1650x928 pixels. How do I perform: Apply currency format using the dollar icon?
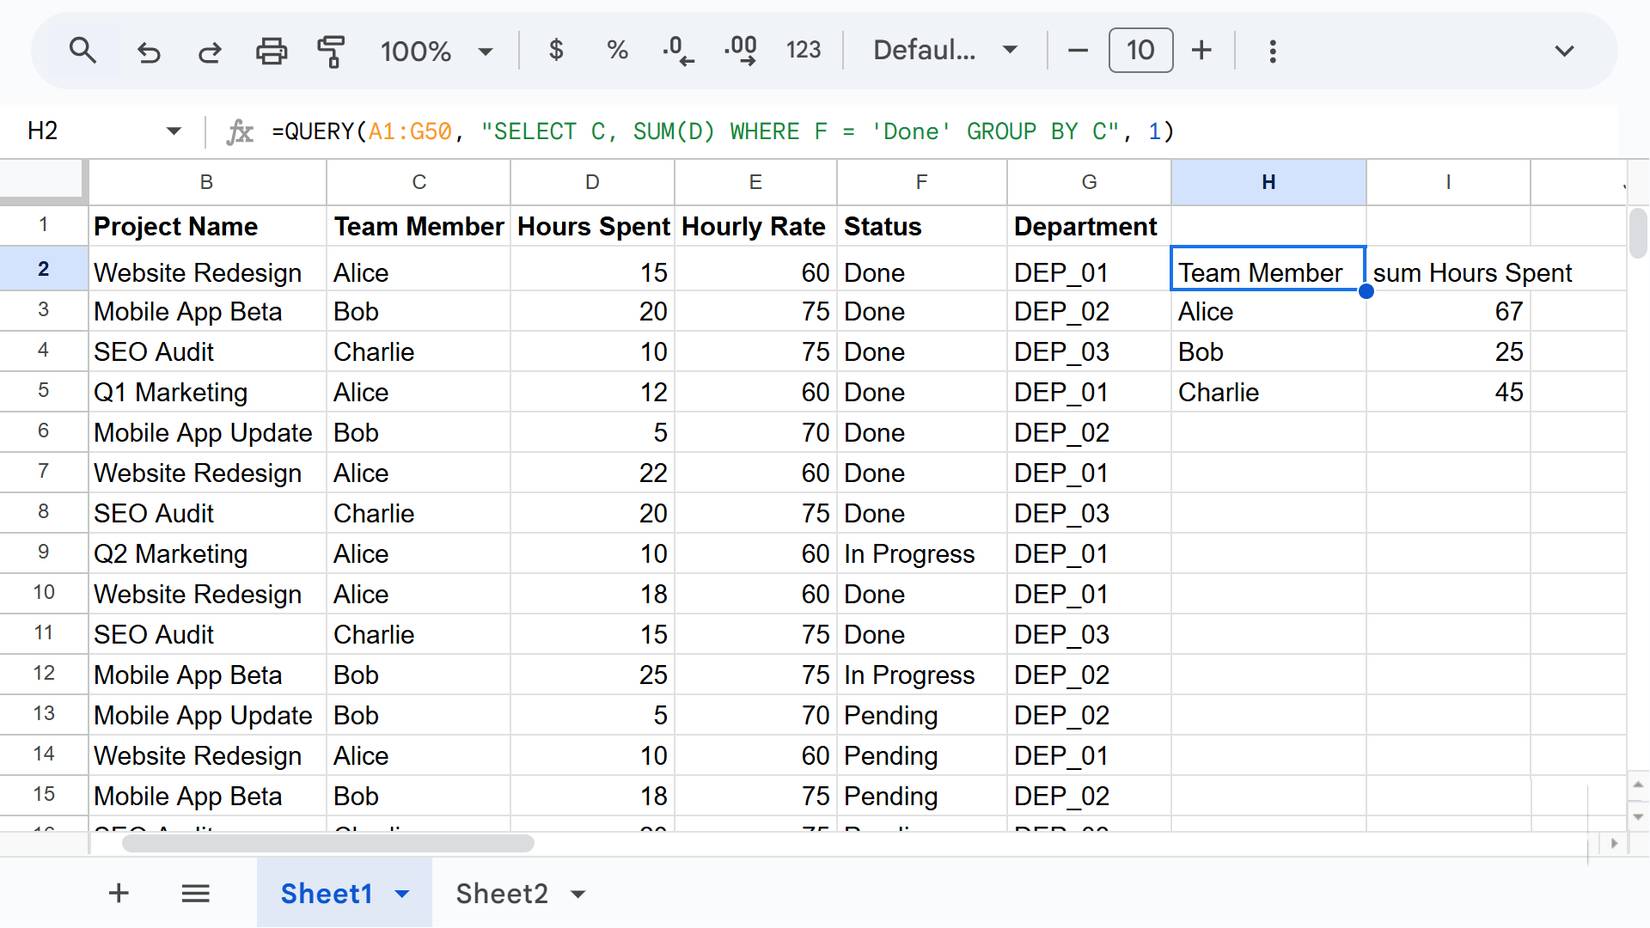pos(556,50)
